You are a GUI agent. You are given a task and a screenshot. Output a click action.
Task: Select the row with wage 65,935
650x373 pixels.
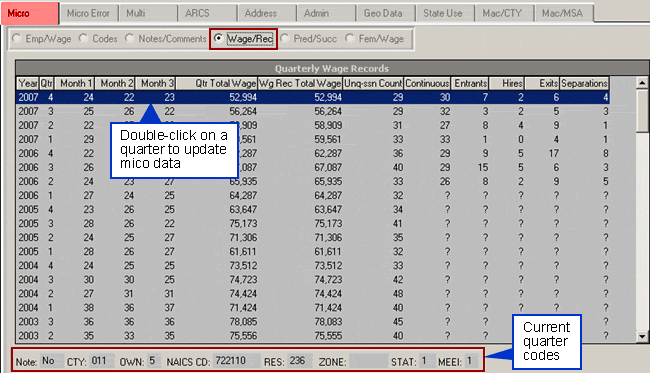click(x=313, y=182)
